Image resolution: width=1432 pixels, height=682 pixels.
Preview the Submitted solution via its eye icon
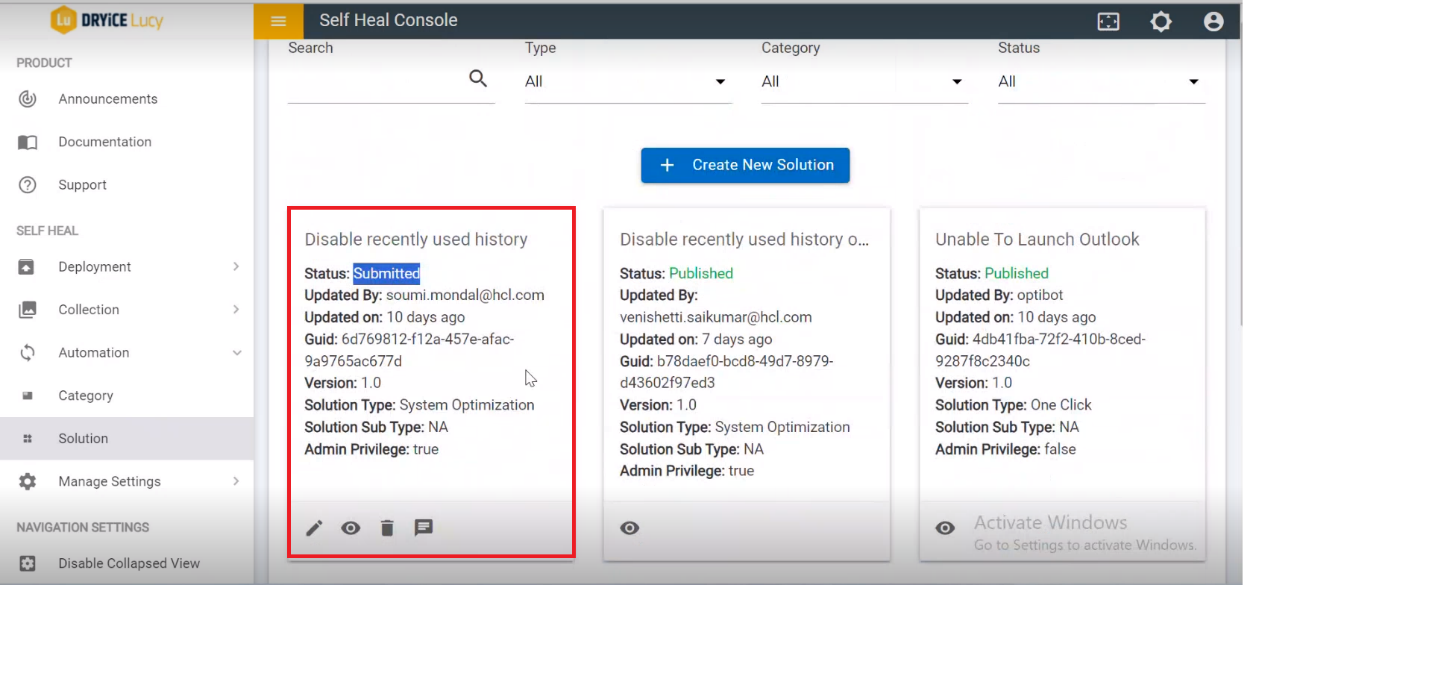(350, 528)
